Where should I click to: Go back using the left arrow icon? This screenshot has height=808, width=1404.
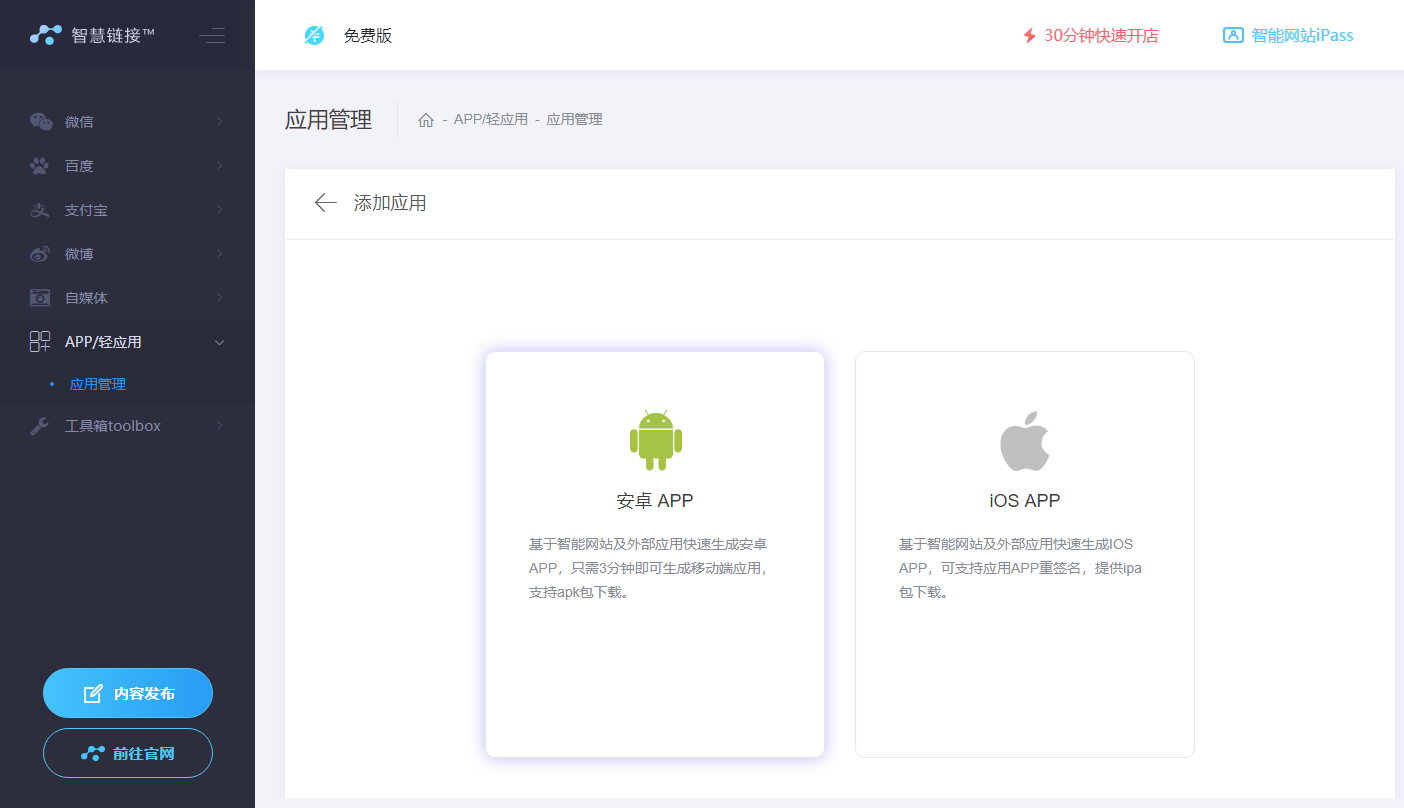click(326, 203)
